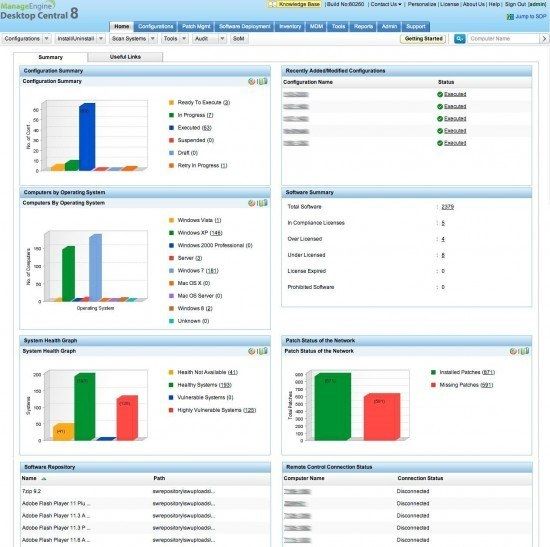Go to the Admin tab
This screenshot has height=547, width=550.
click(x=389, y=27)
